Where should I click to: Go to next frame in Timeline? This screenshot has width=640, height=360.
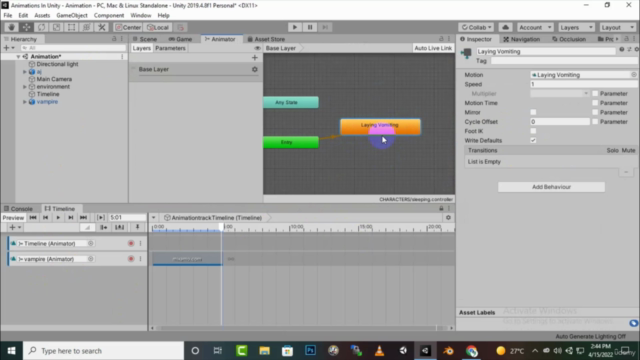[71, 218]
